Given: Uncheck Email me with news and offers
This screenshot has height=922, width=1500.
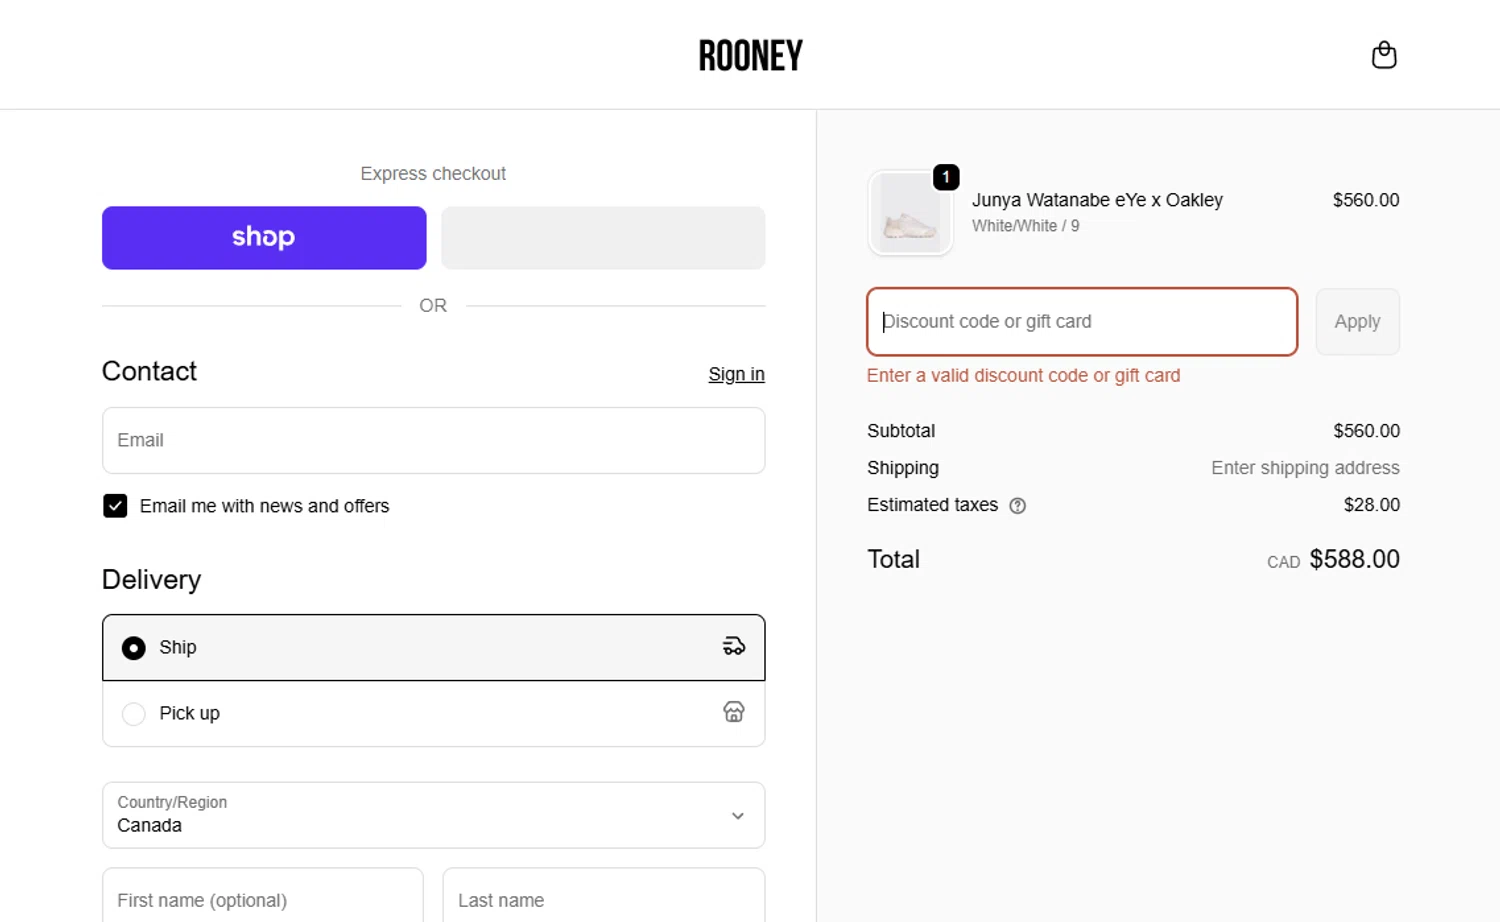Looking at the screenshot, I should [x=115, y=506].
